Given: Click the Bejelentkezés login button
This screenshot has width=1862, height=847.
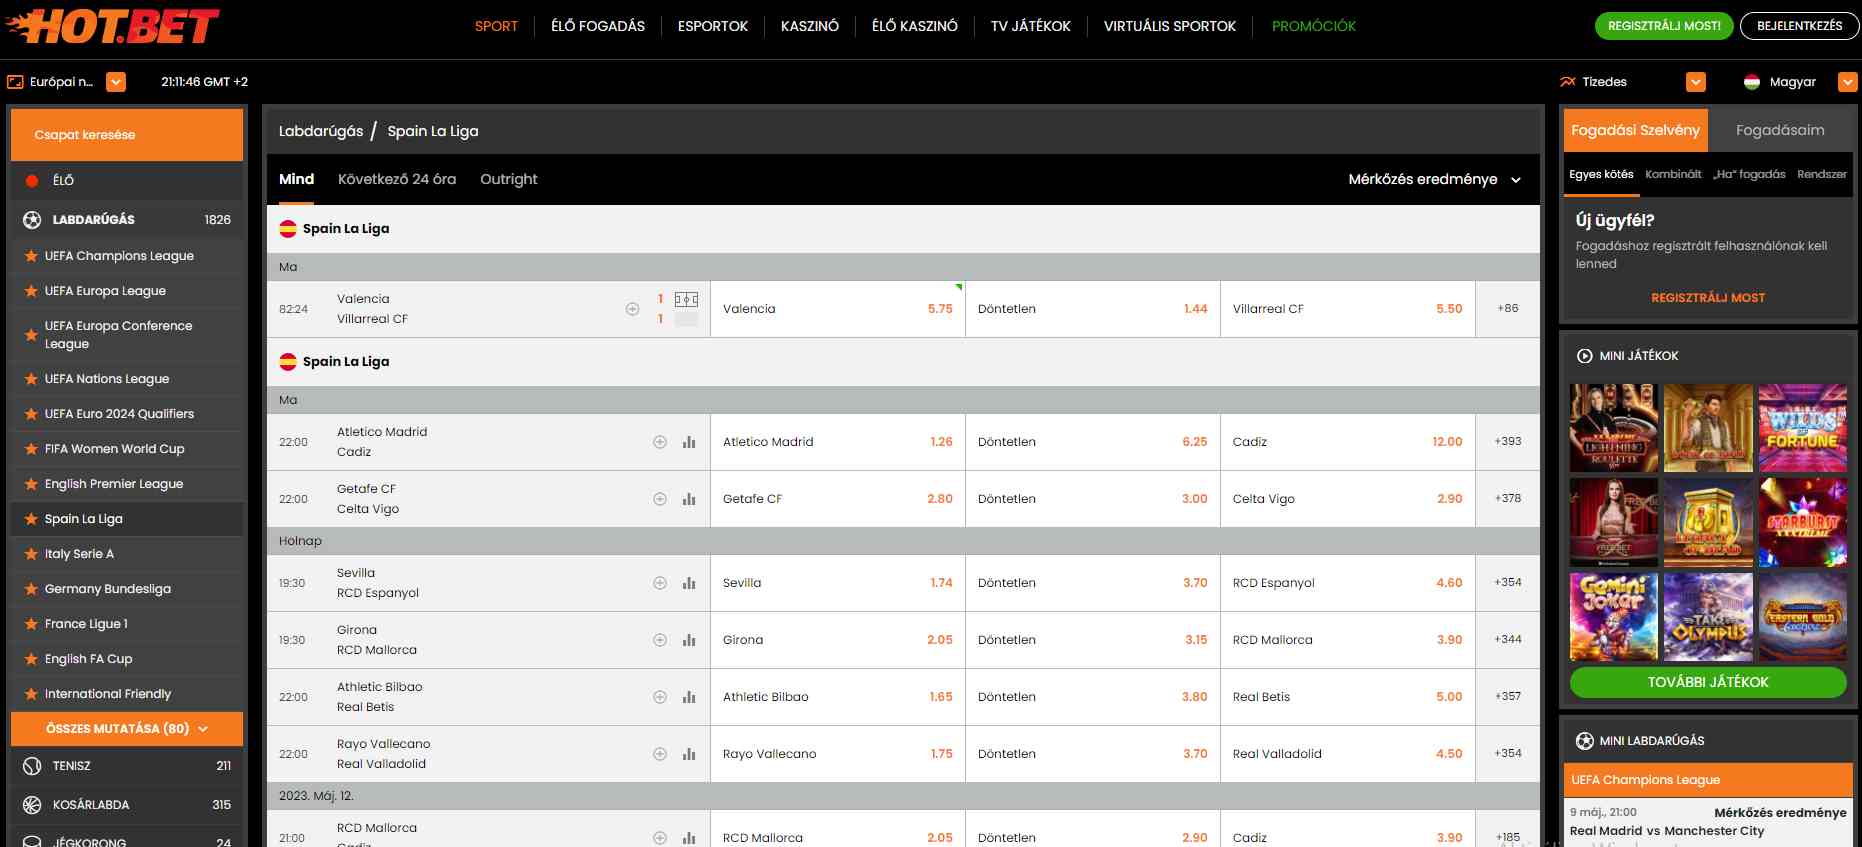Looking at the screenshot, I should pyautogui.click(x=1800, y=26).
